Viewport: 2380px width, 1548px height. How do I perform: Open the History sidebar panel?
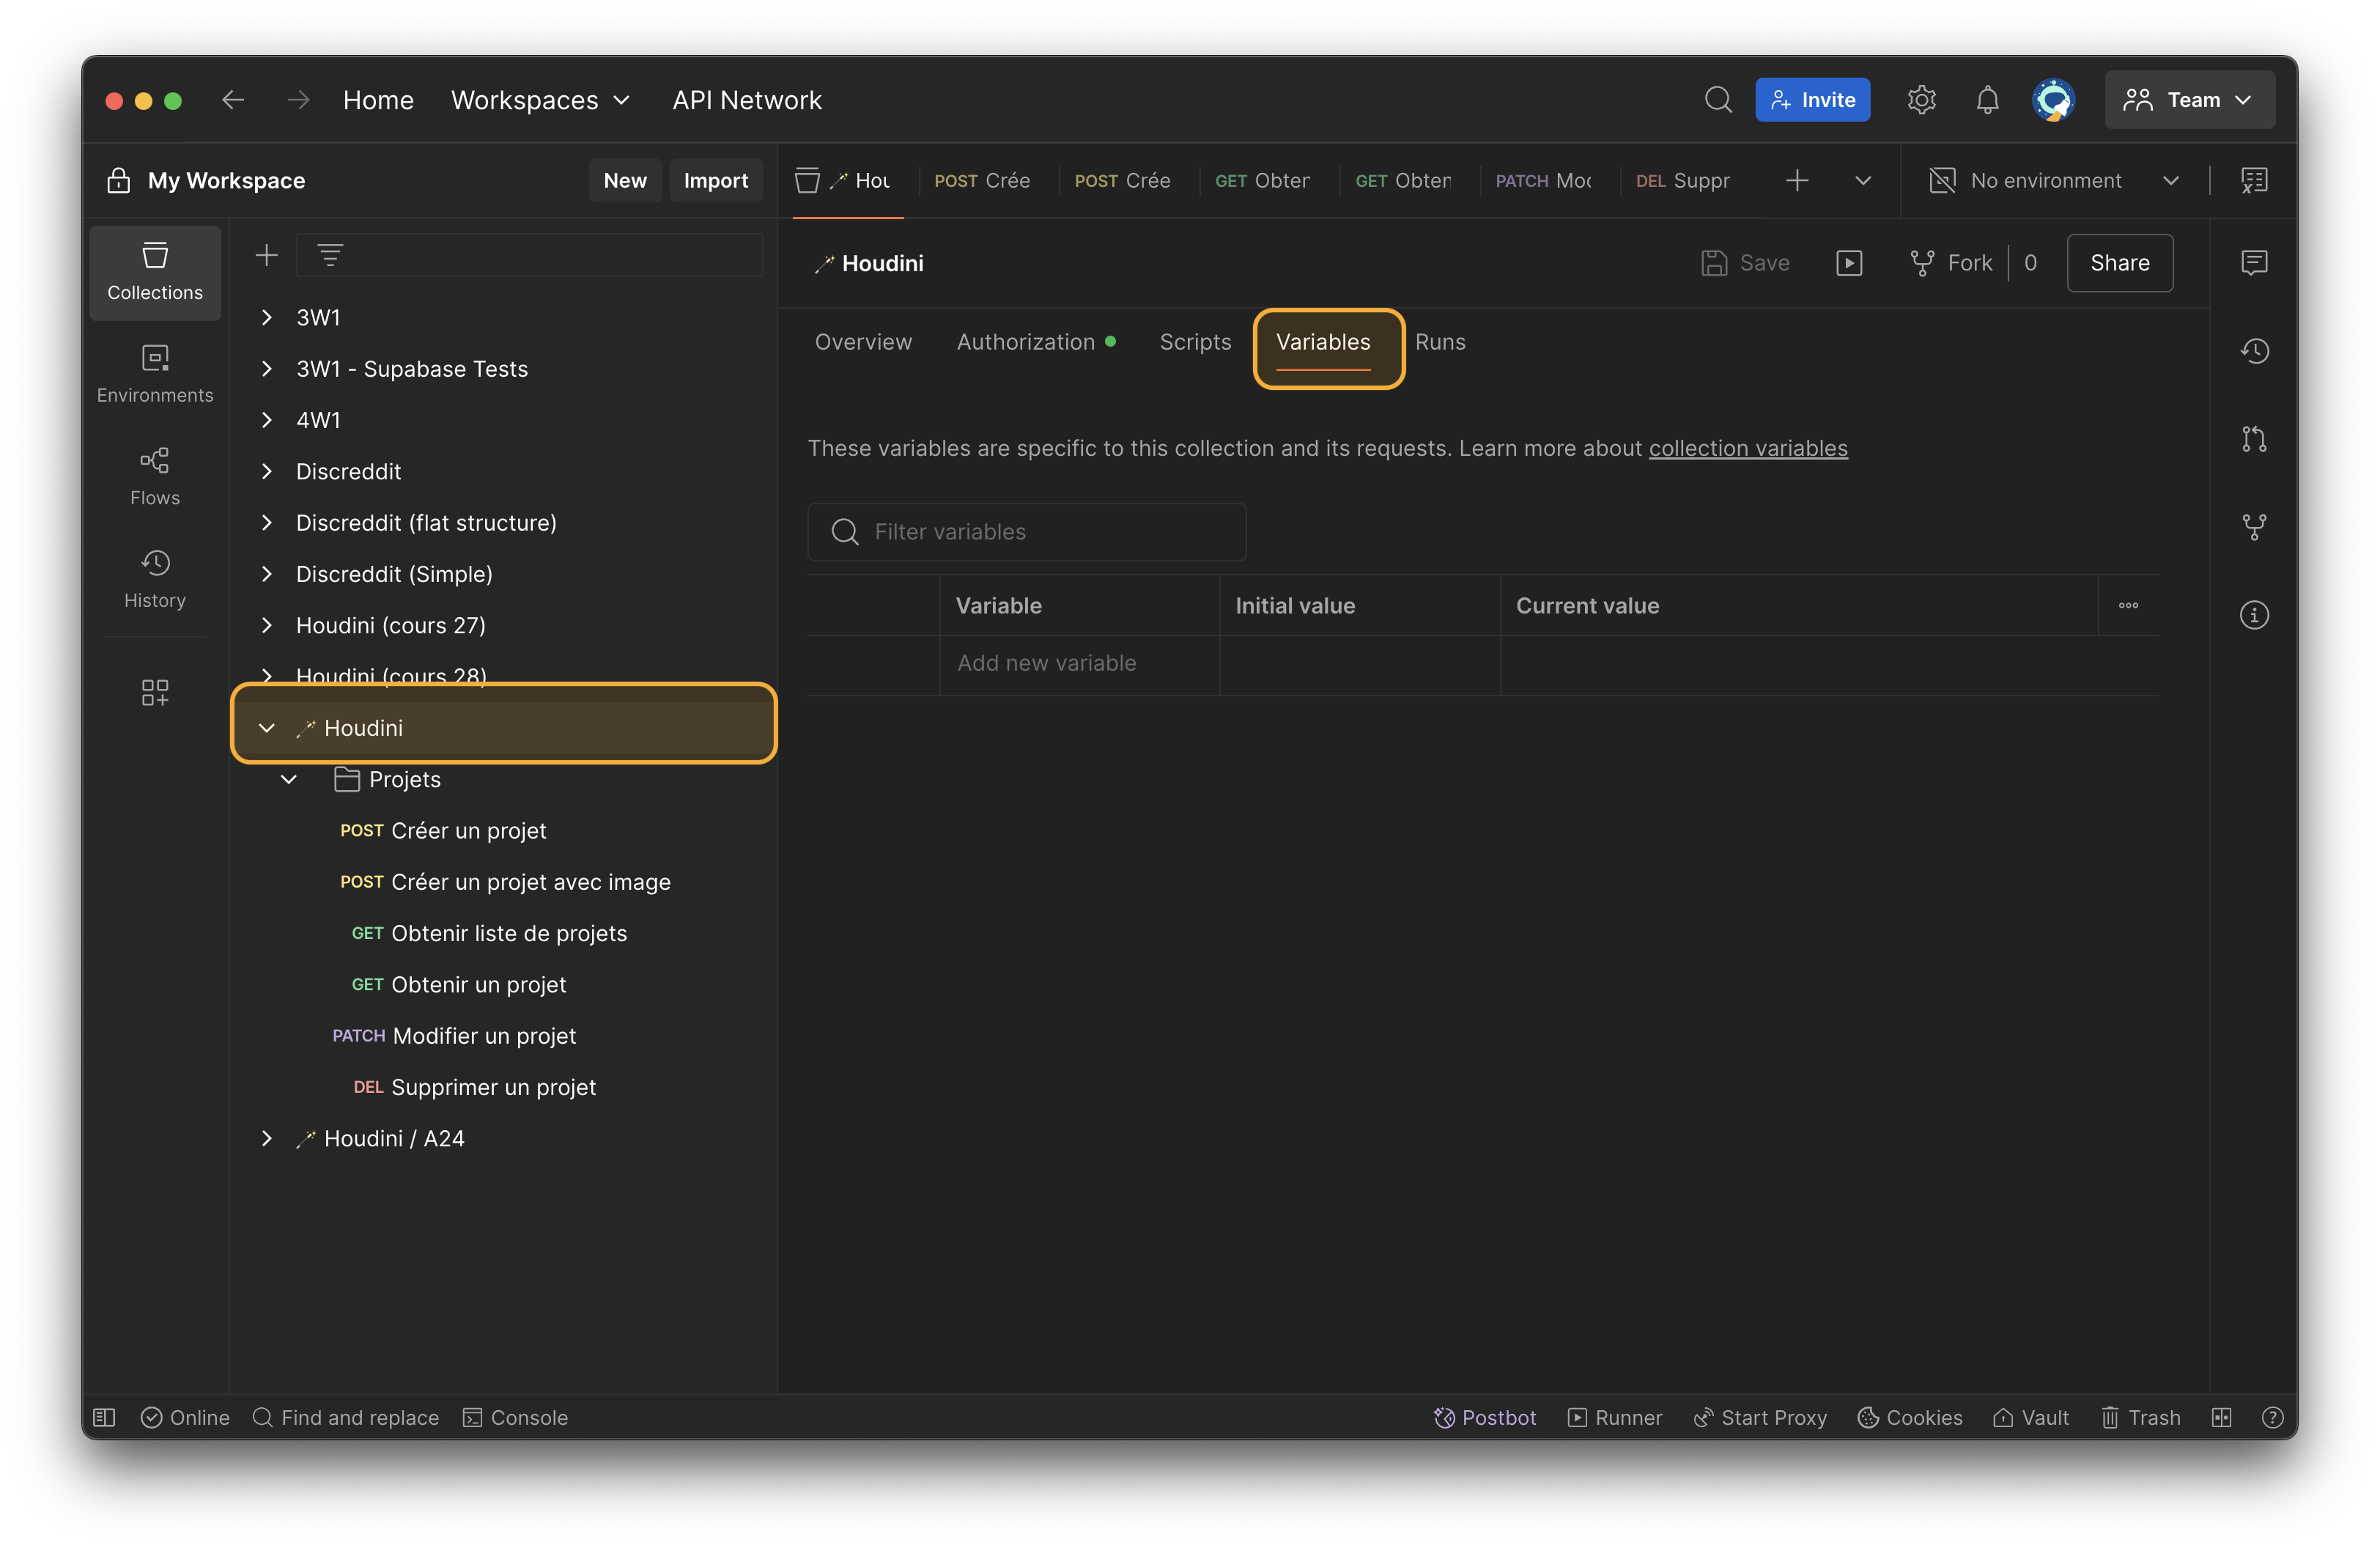[x=155, y=579]
